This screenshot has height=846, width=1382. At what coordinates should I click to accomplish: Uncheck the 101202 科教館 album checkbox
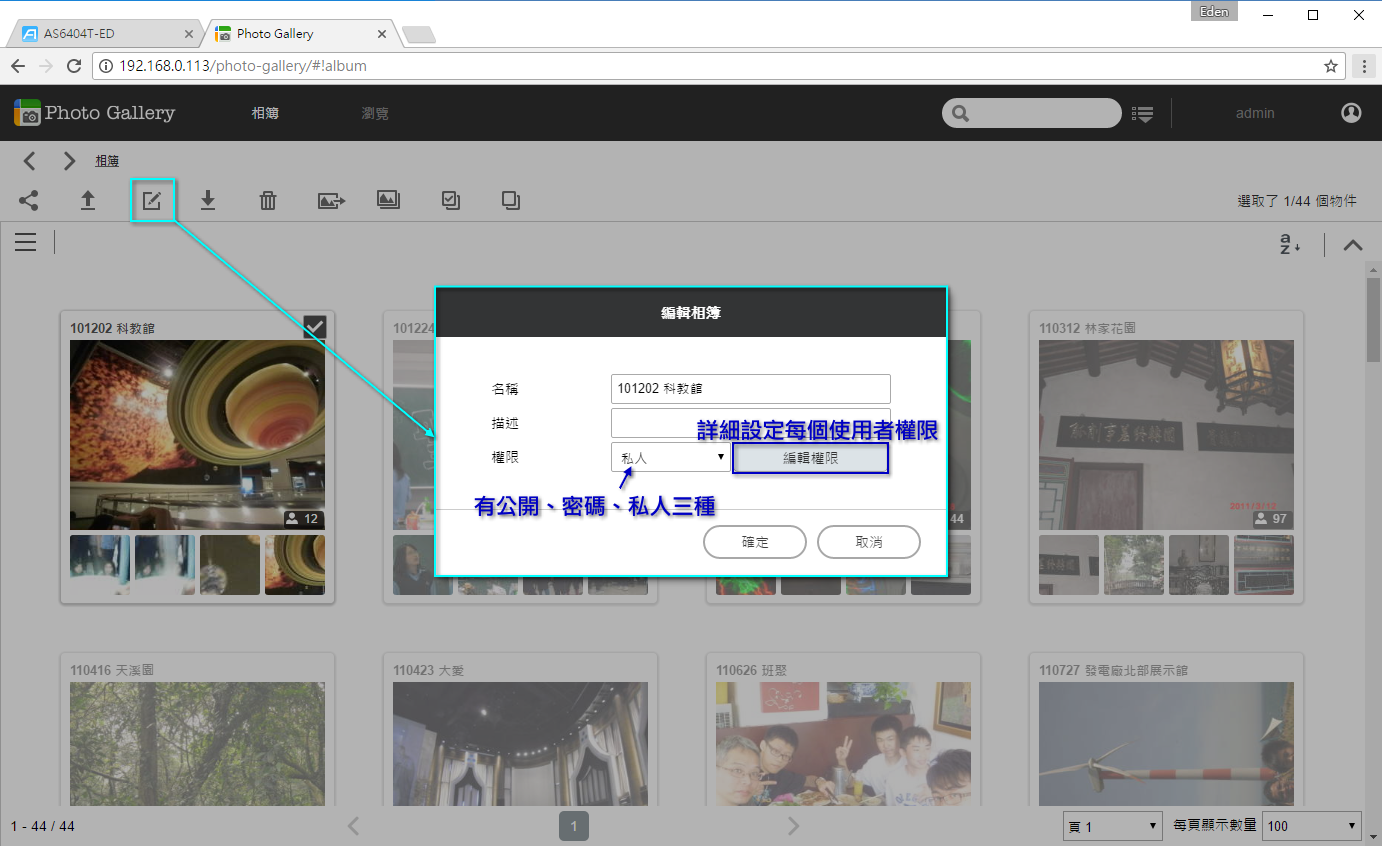315,327
